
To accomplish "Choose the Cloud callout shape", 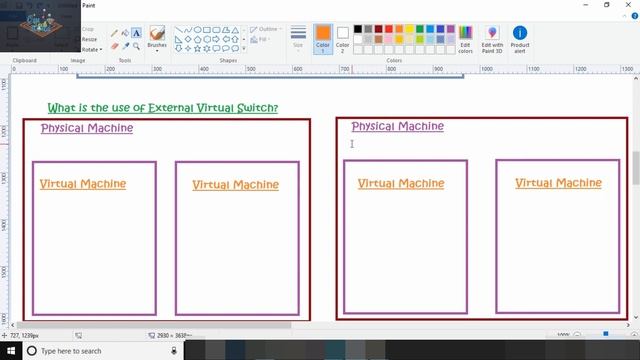I will coord(235,49).
